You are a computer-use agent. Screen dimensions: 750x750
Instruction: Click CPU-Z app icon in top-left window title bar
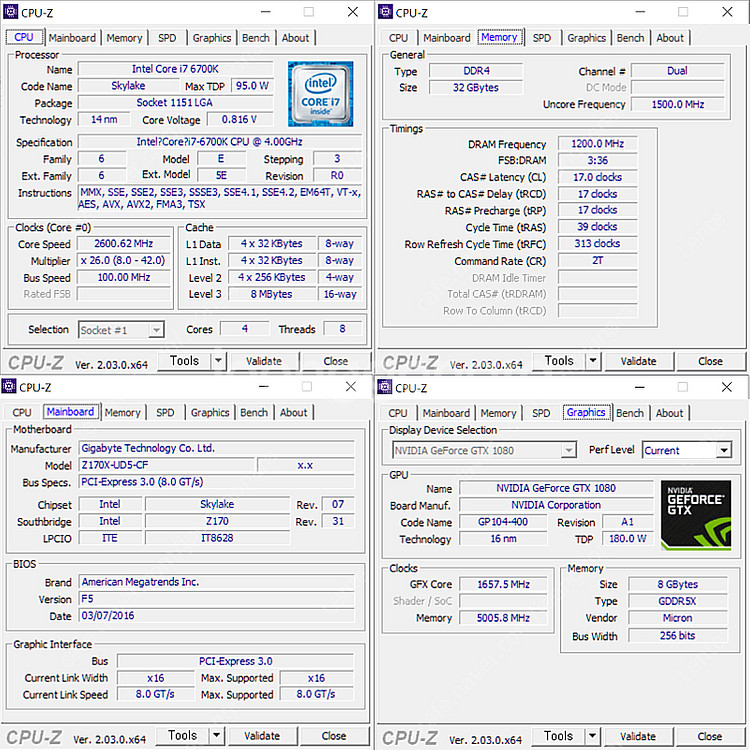tap(11, 11)
